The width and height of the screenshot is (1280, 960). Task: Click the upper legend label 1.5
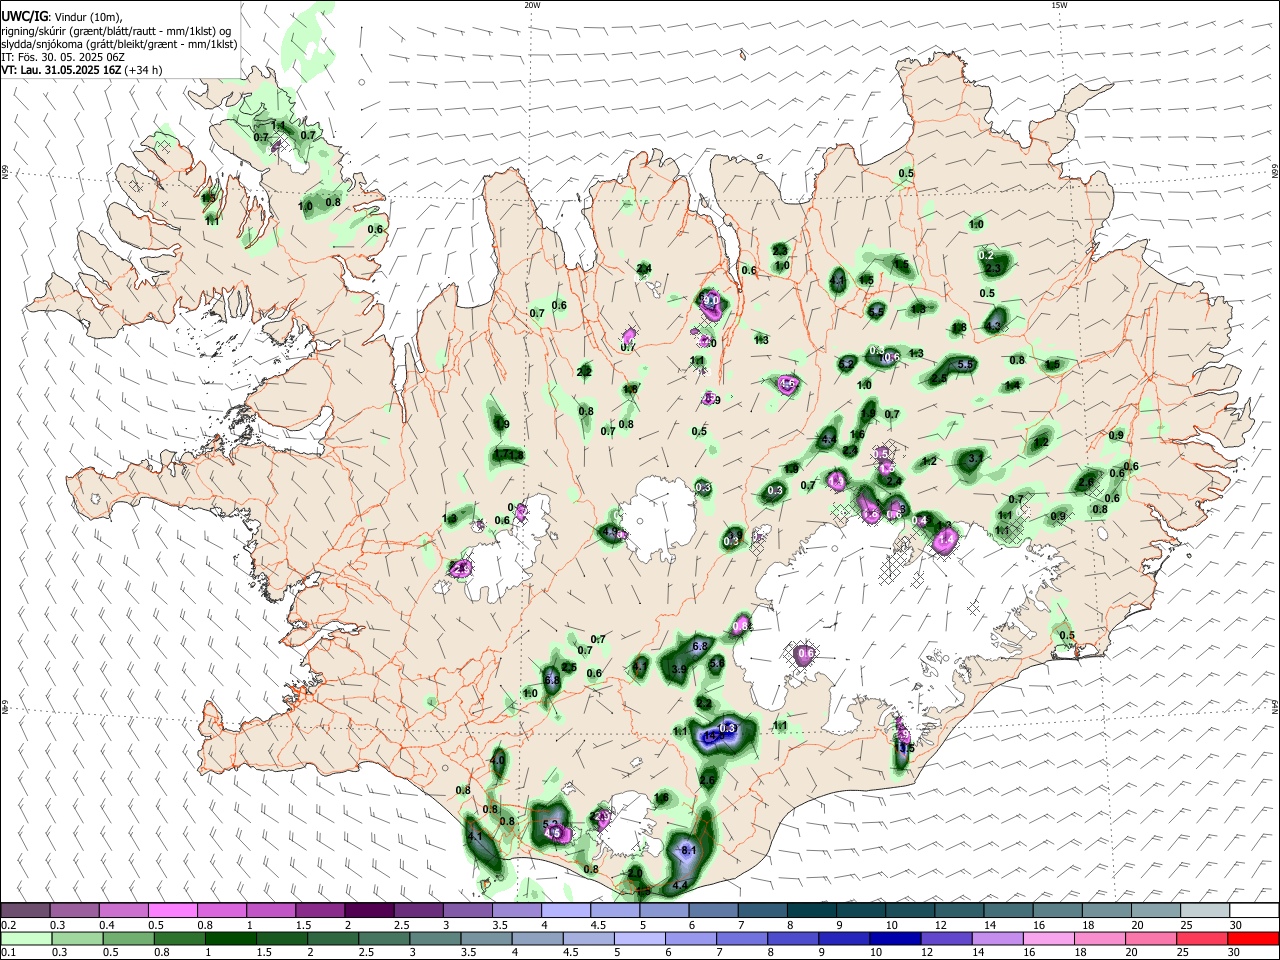coord(302,925)
